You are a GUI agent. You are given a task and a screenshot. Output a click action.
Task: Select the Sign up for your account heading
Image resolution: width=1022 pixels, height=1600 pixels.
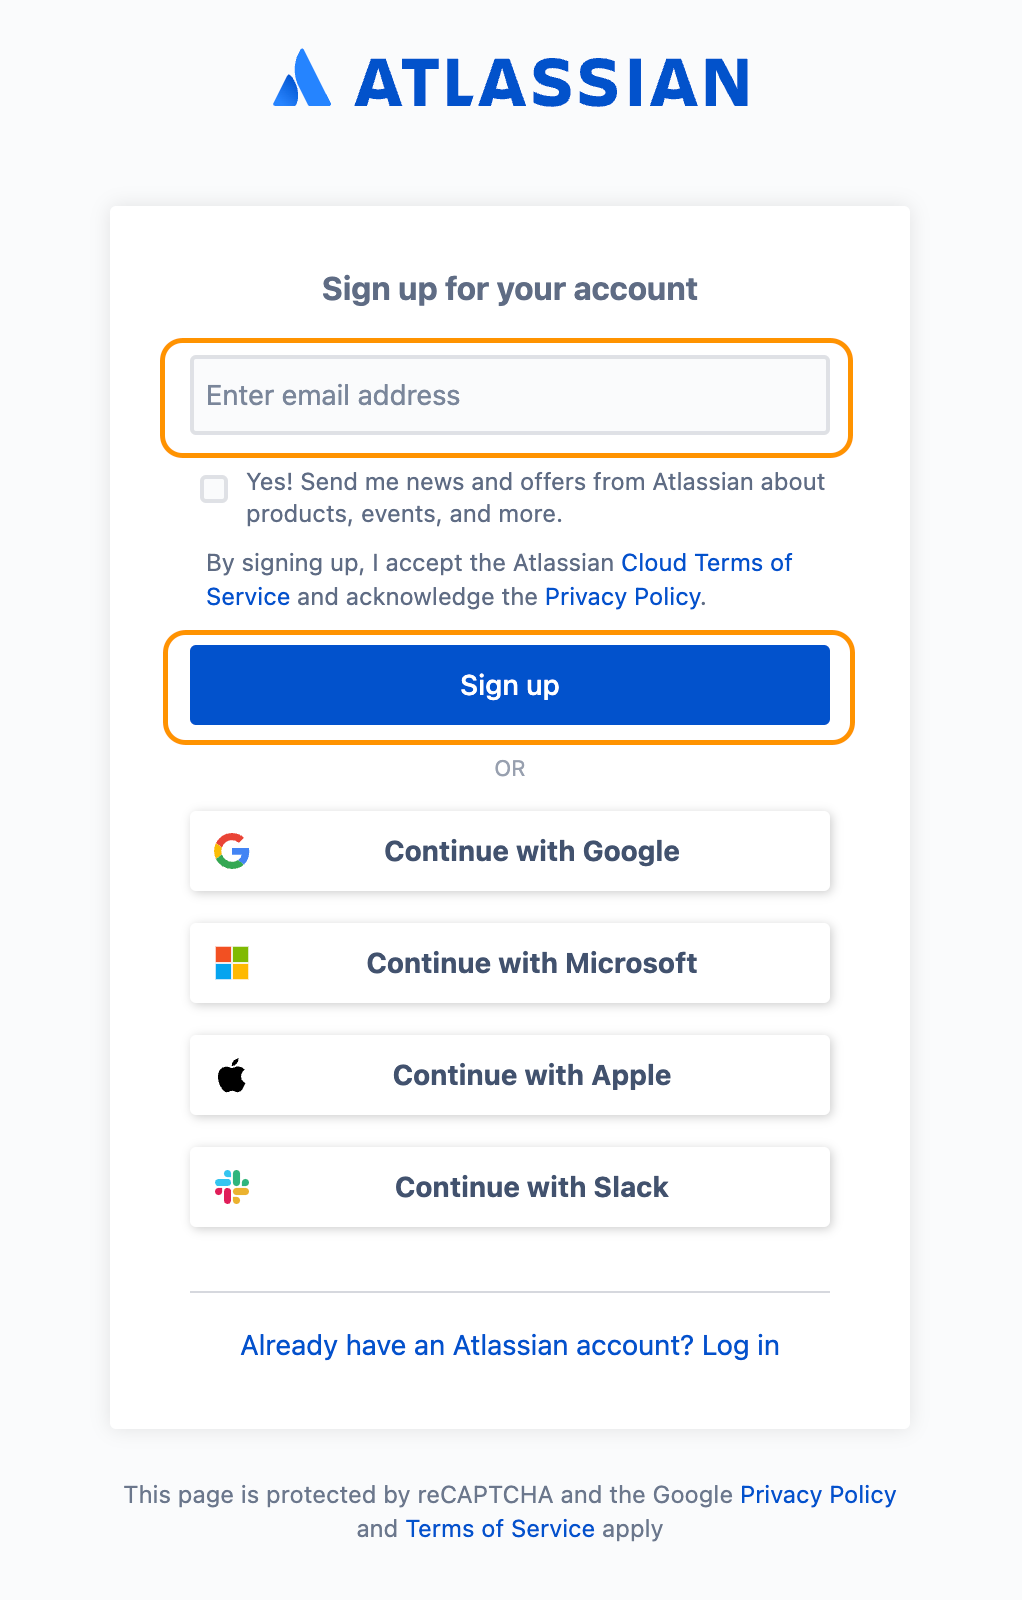[509, 289]
